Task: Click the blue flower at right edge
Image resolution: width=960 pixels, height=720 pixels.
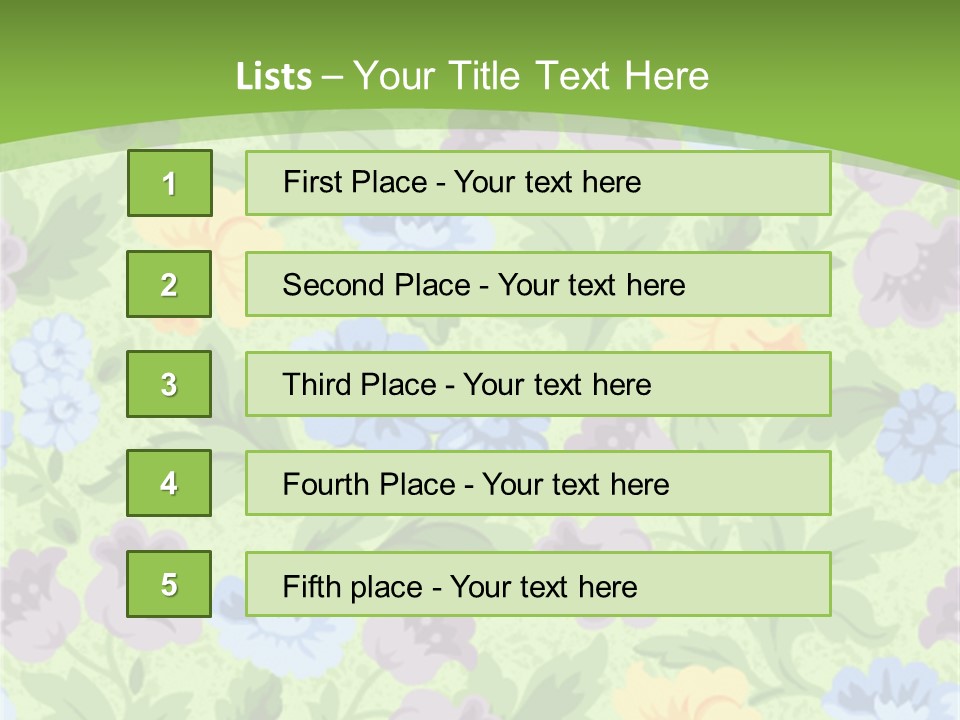Action: coord(918,430)
